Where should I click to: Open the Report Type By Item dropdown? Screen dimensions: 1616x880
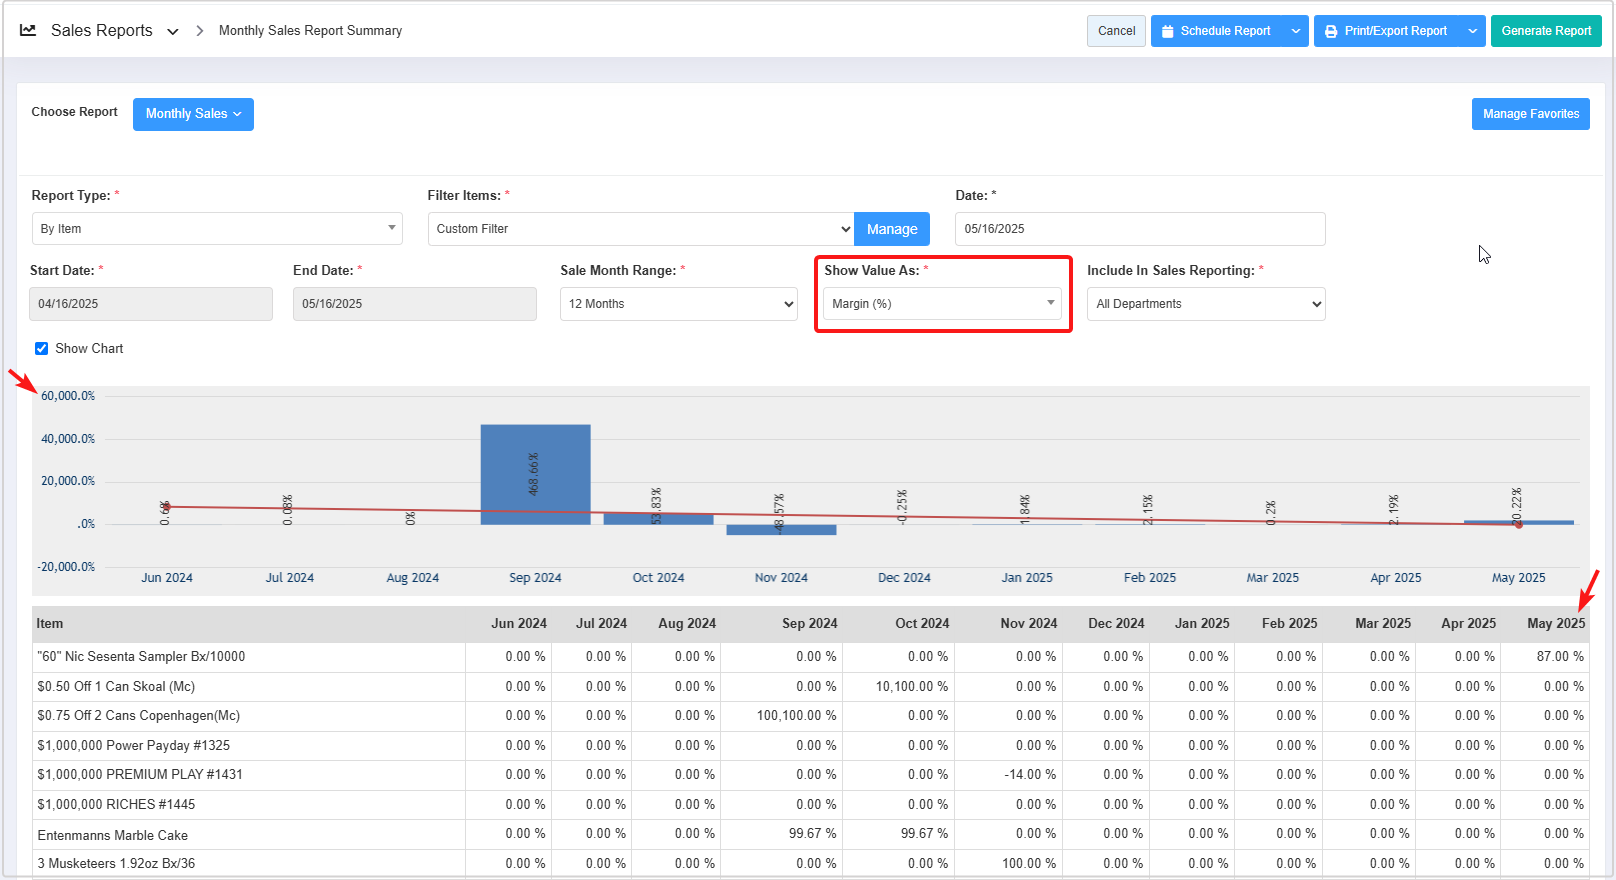(217, 229)
